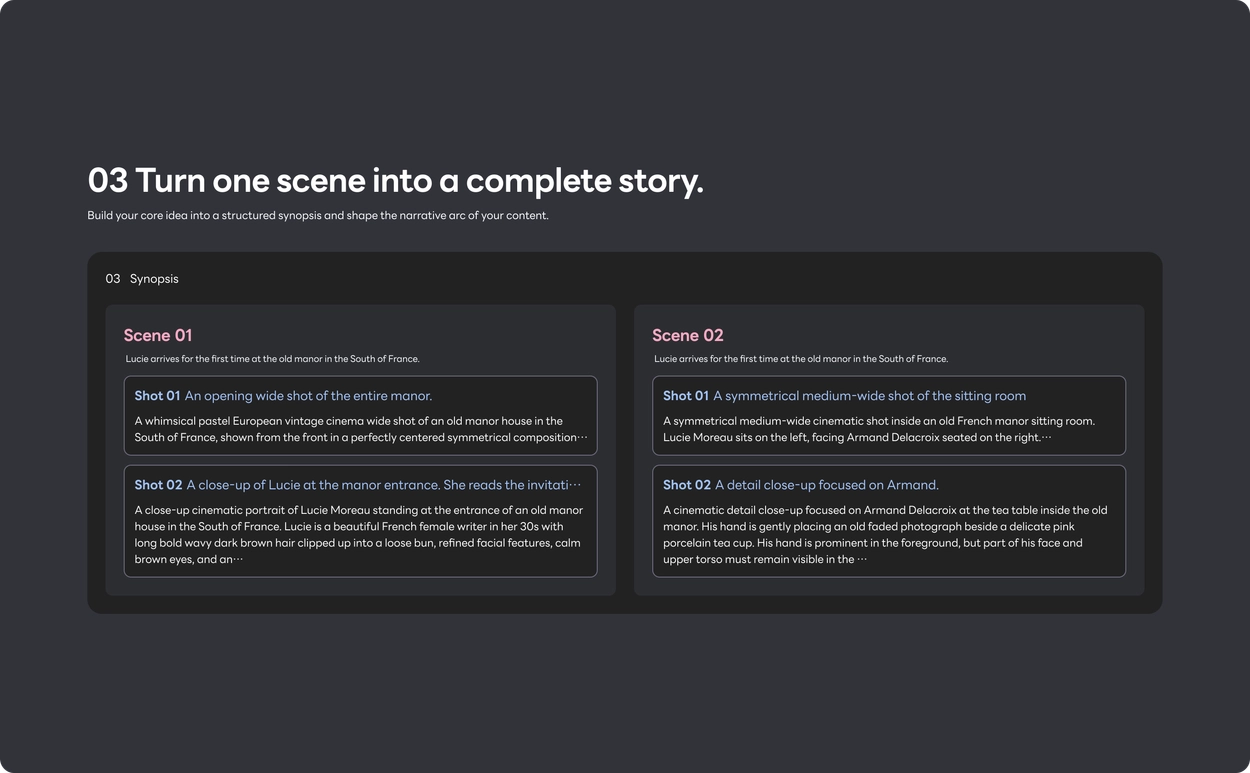The width and height of the screenshot is (1250, 773).
Task: Open Scene 02 Shot 01 card
Action: point(889,416)
